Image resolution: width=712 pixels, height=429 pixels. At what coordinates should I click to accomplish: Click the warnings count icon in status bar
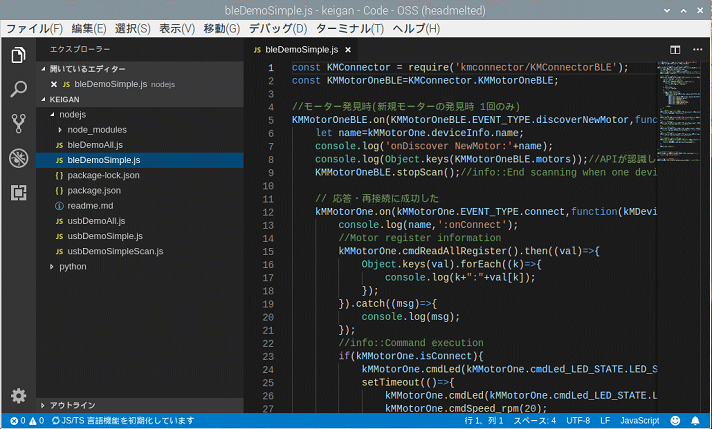pos(33,421)
